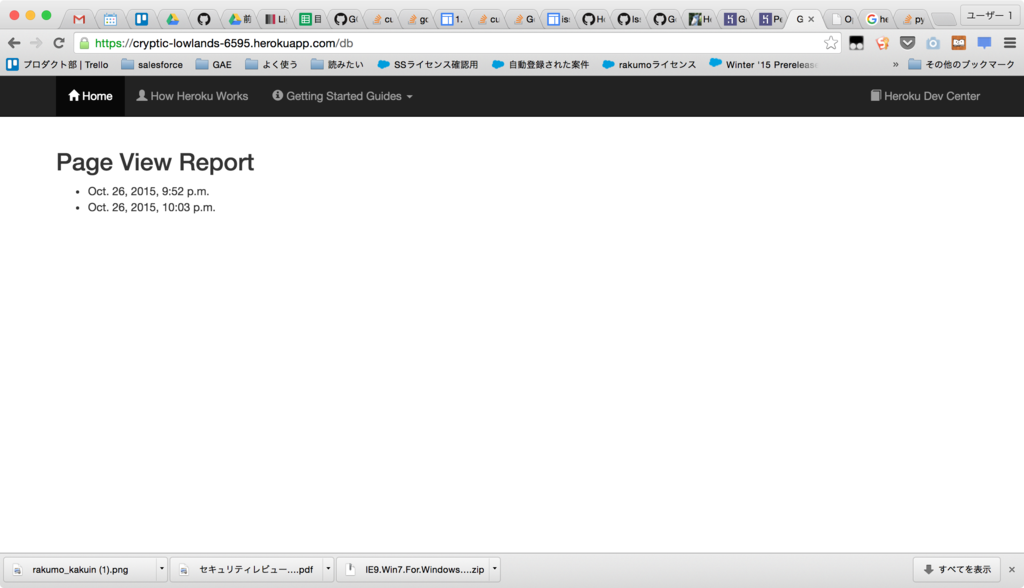The height and width of the screenshot is (588, 1024).
Task: Click the すべてを表示 downloads button
Action: pos(956,569)
